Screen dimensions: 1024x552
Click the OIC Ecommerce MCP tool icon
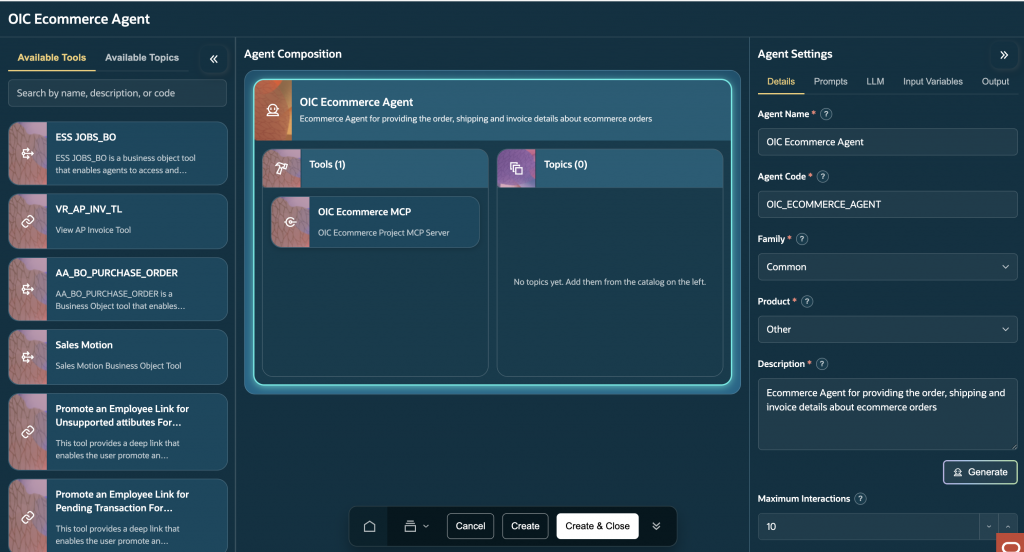click(x=291, y=222)
